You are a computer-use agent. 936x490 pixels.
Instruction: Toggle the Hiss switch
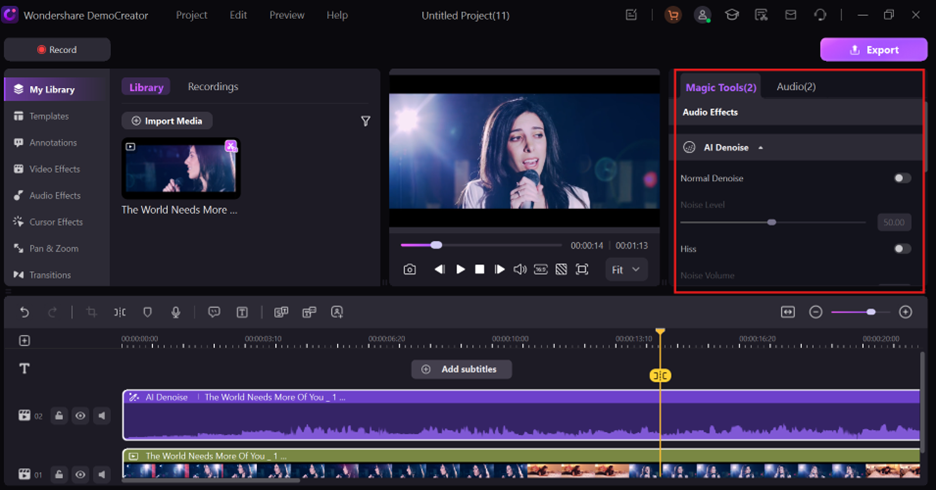click(x=902, y=248)
